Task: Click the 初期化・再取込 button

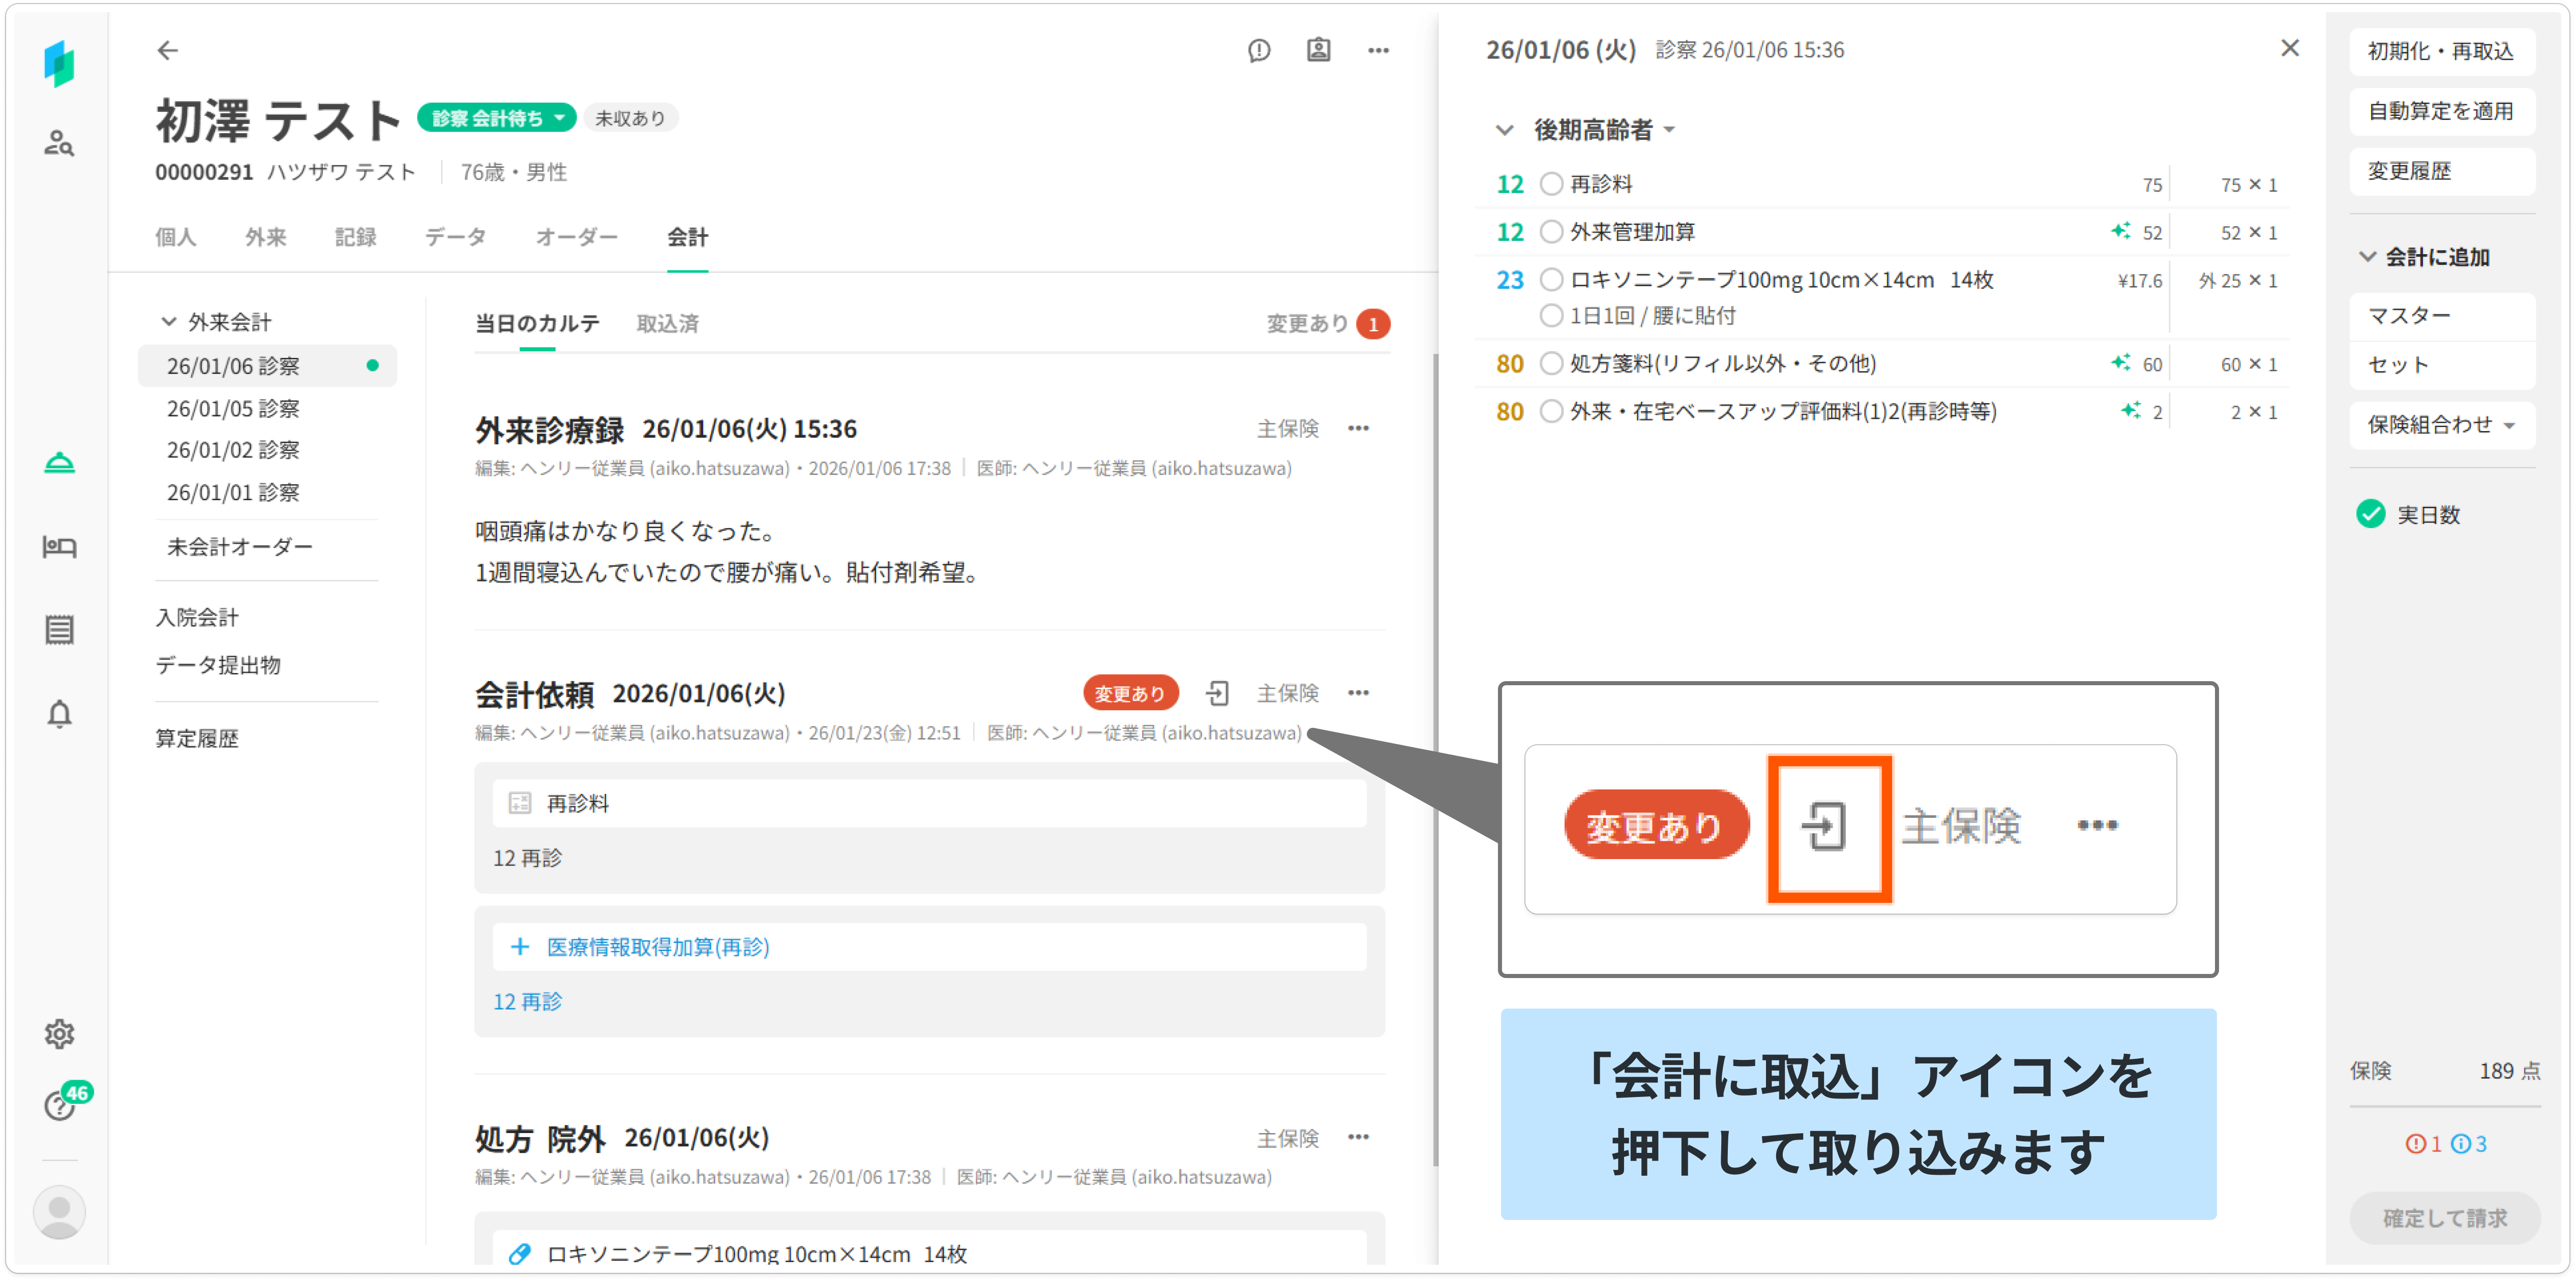Action: tap(2440, 51)
